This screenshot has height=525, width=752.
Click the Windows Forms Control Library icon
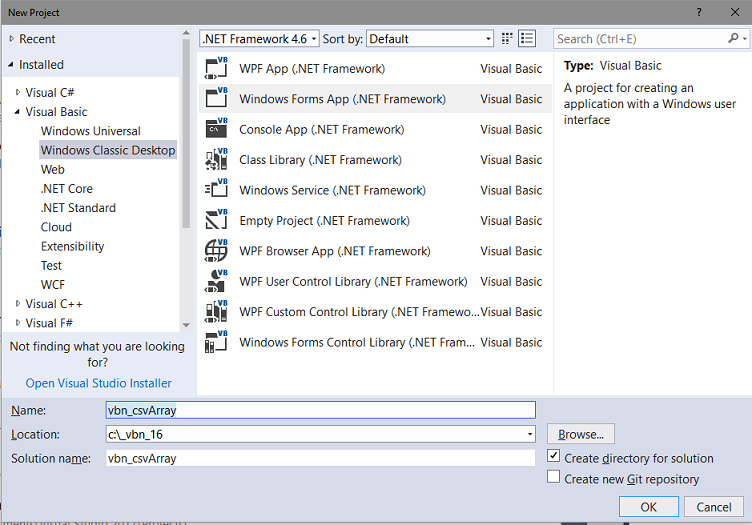[x=216, y=342]
